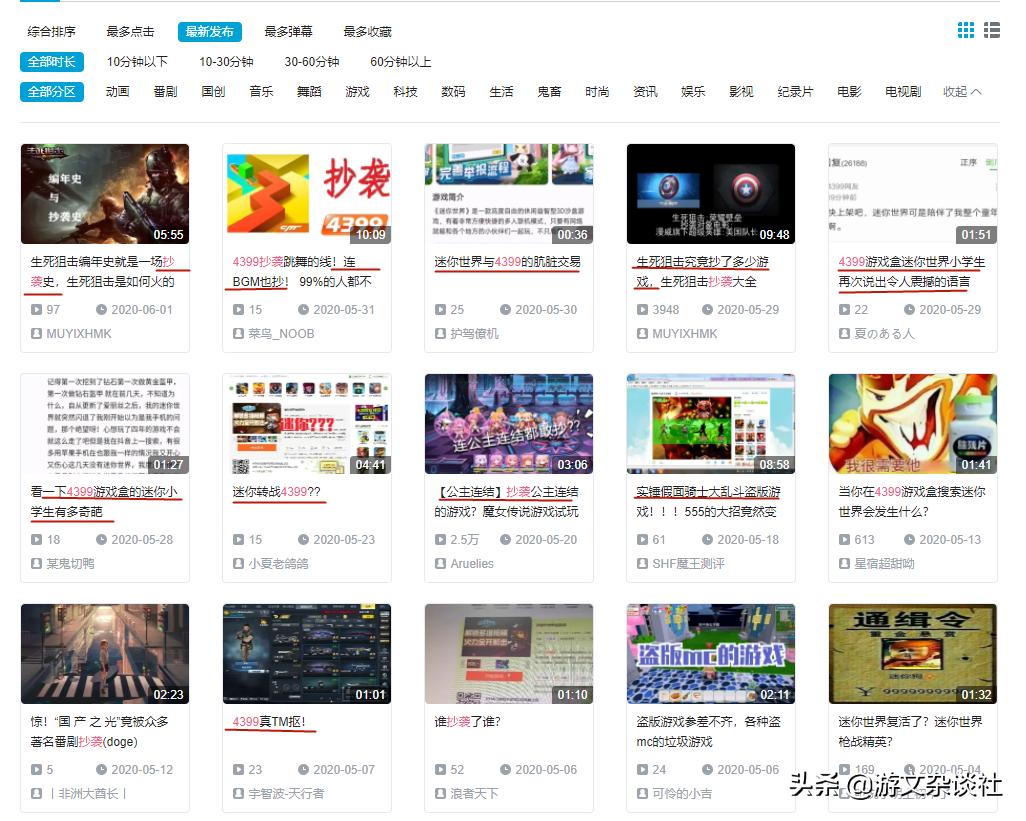This screenshot has height=821, width=1026.
Task: Click uploader icon beside 星宿超甜呦
Action: [x=844, y=564]
